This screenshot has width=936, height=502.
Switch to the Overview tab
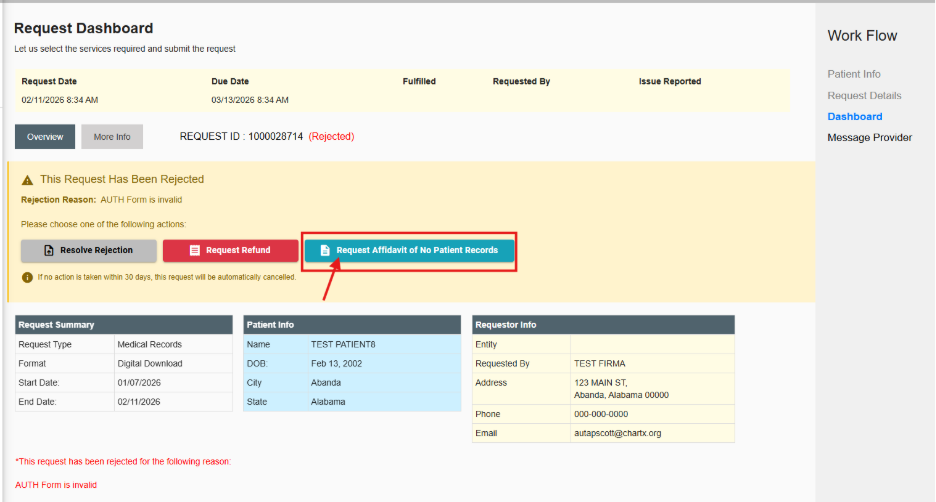coord(45,137)
